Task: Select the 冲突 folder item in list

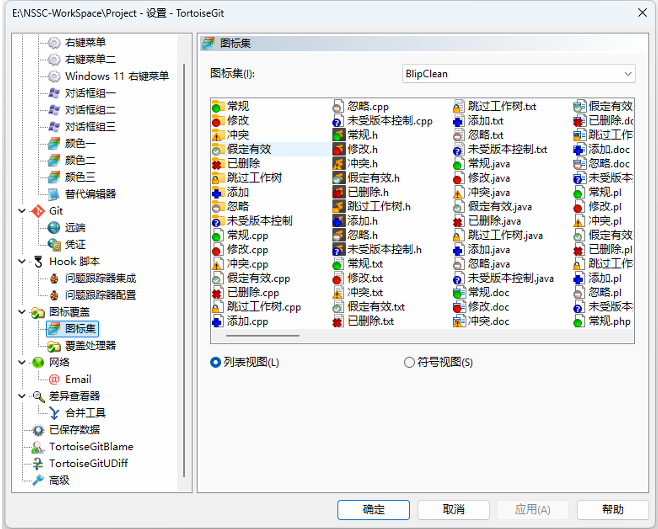Action: coord(230,135)
